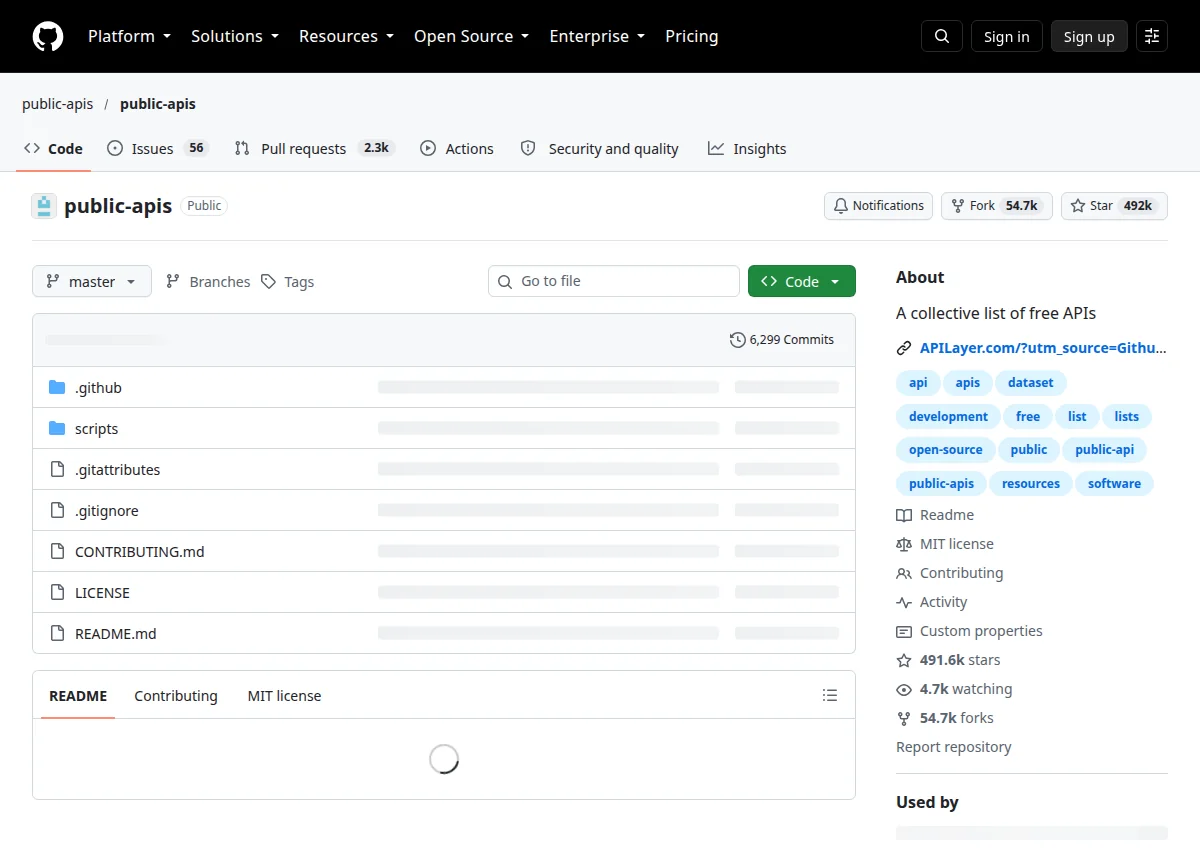Open Security and quality tab

pos(600,148)
